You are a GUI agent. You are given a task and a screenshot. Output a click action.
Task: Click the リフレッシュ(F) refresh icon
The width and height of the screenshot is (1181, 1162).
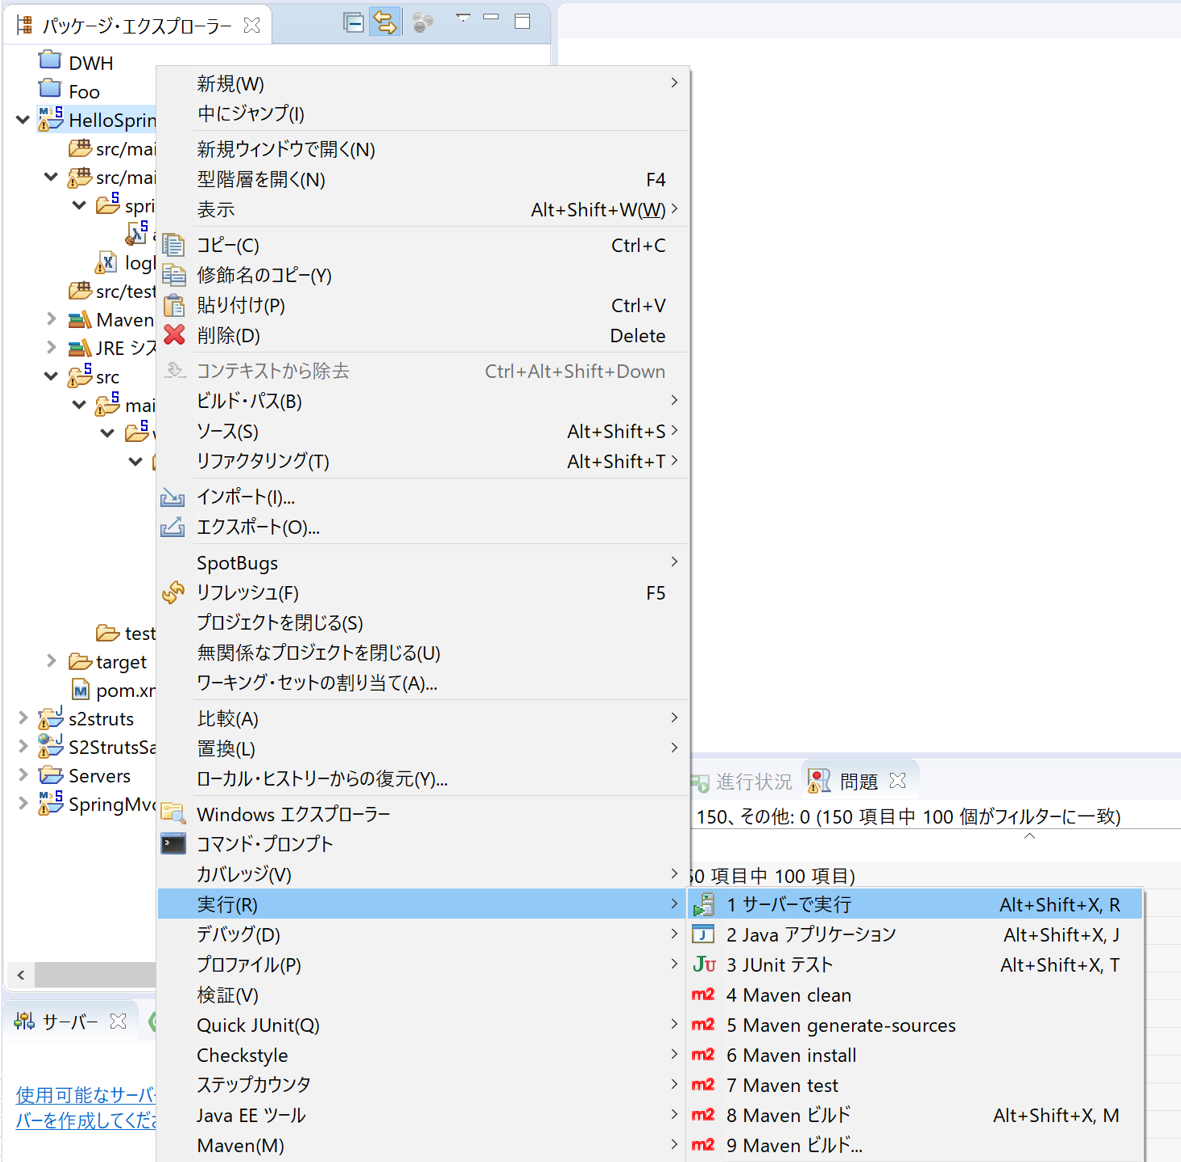tap(173, 593)
